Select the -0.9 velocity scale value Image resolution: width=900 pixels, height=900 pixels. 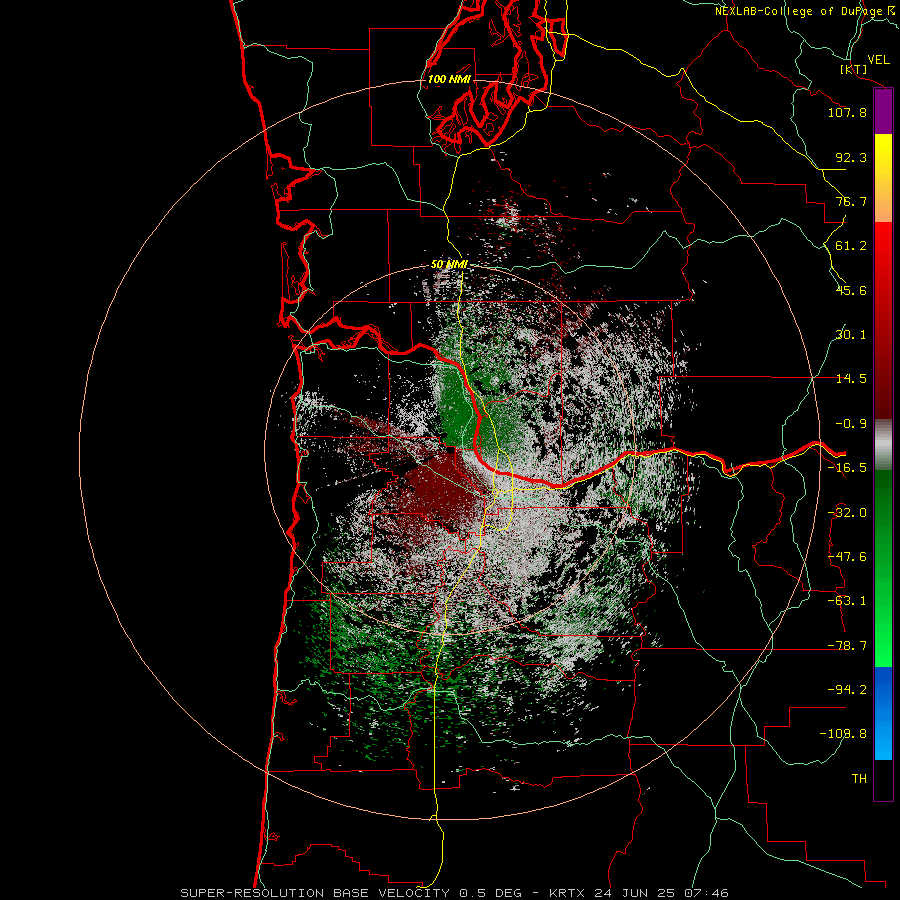tap(851, 424)
